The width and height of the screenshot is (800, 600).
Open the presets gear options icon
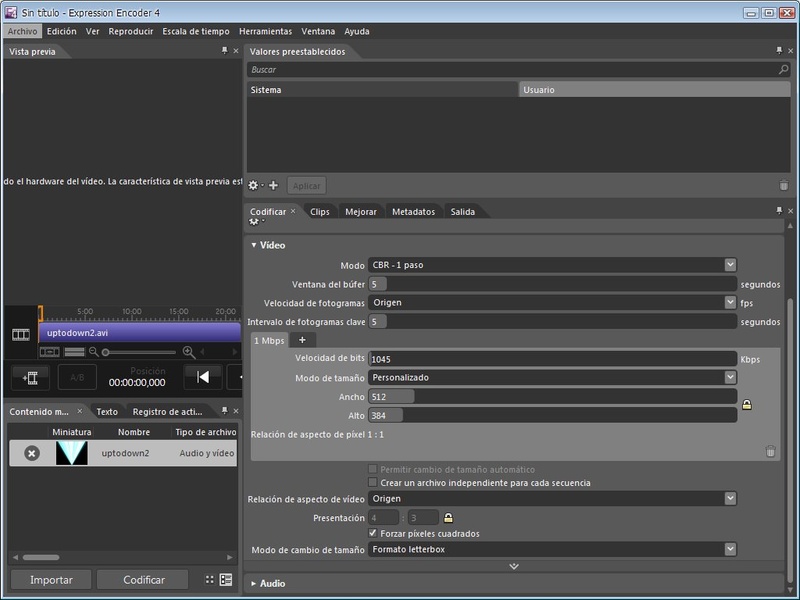[254, 186]
